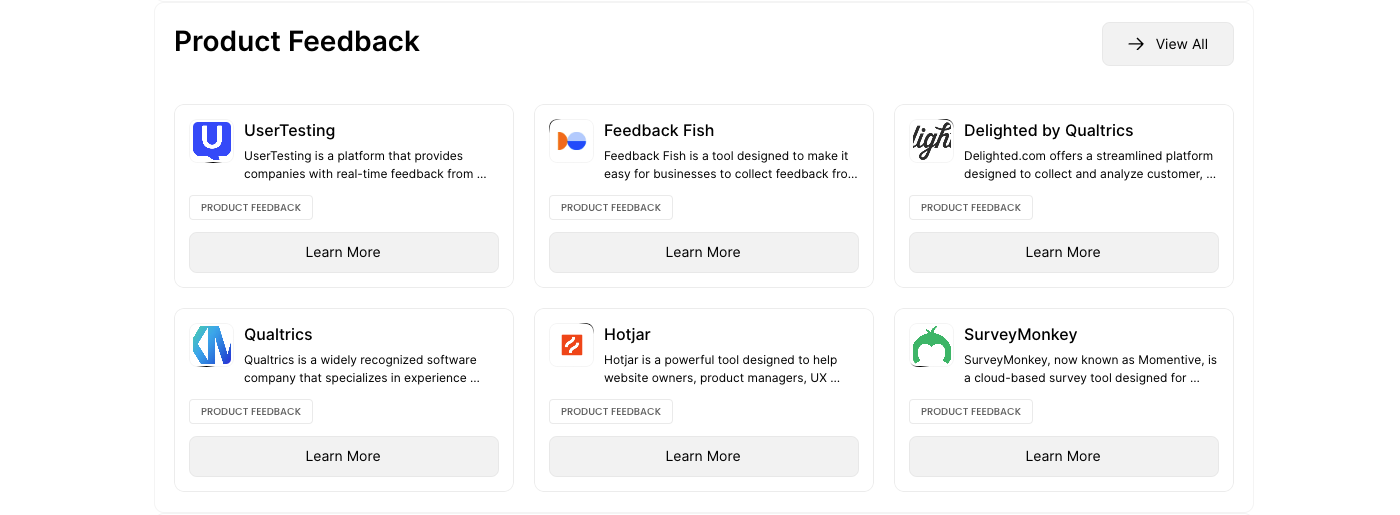Select Product Feedback tag under SurveyMonkey
Image resolution: width=1400 pixels, height=515 pixels.
971,412
